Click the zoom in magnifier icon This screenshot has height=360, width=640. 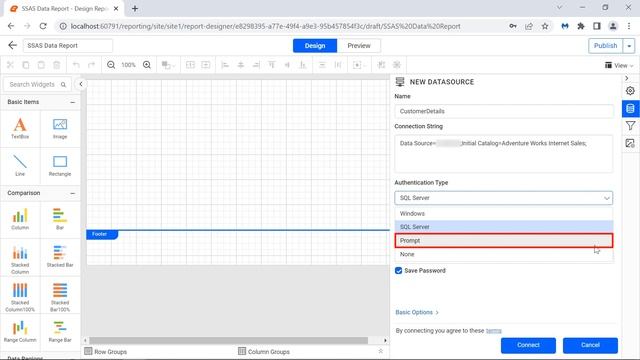click(147, 65)
